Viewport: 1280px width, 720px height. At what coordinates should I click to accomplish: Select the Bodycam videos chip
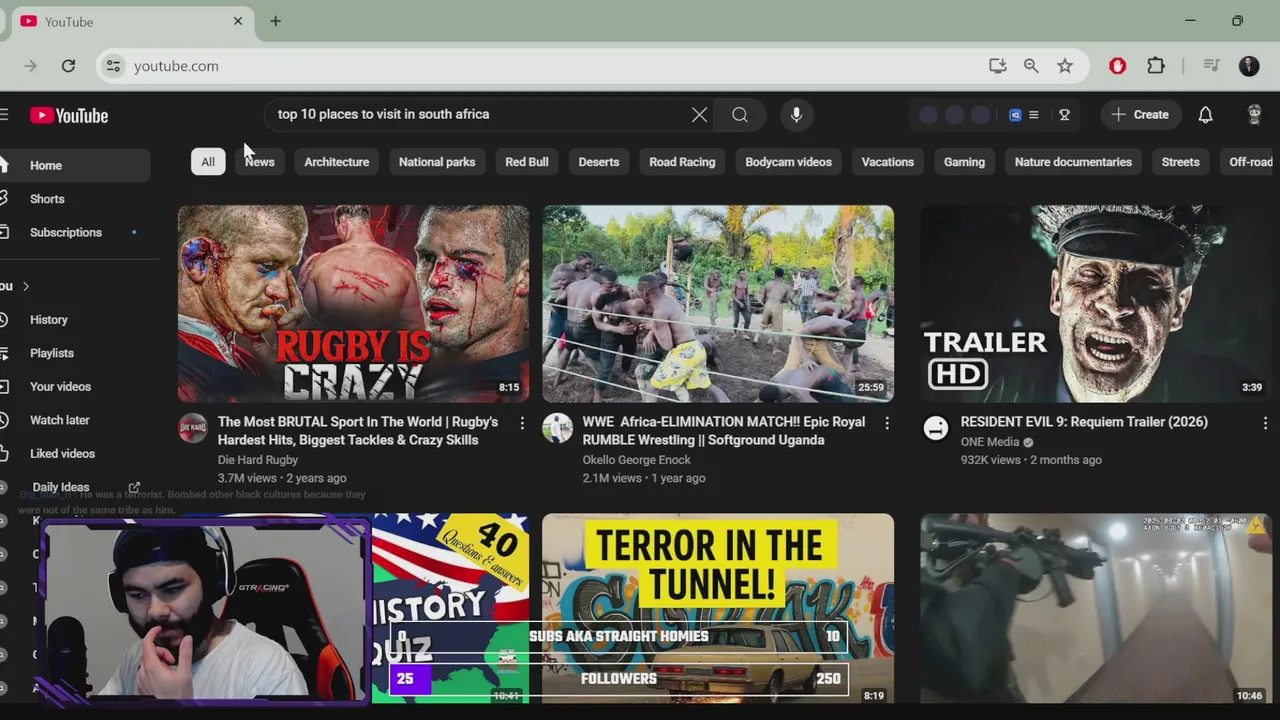pos(788,162)
